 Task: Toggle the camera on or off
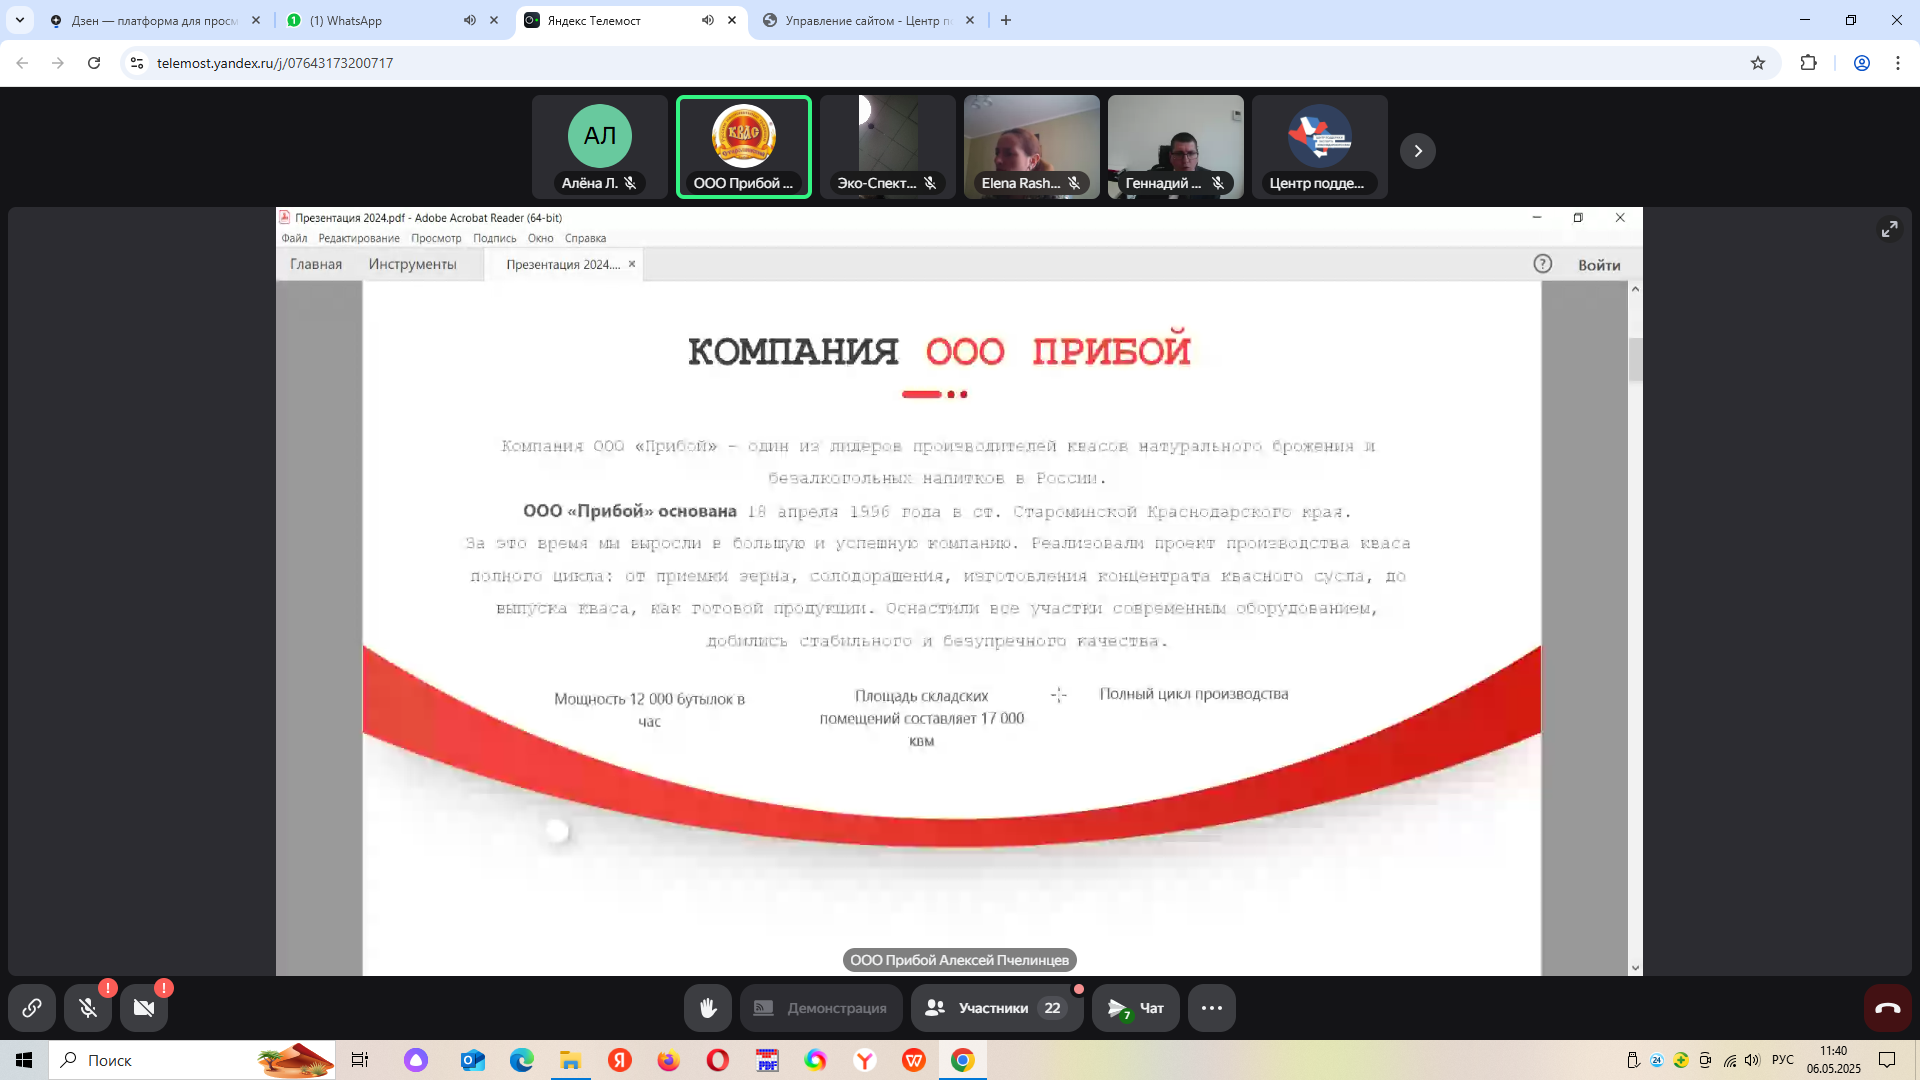click(x=144, y=1008)
